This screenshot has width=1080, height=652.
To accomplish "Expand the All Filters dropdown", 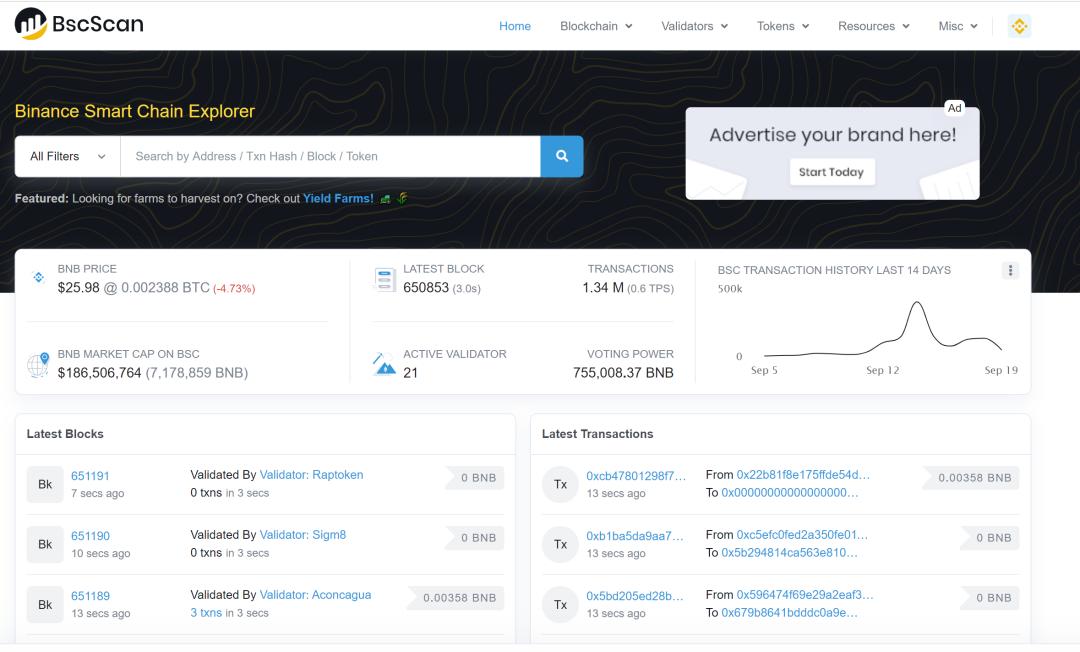I will tap(67, 156).
